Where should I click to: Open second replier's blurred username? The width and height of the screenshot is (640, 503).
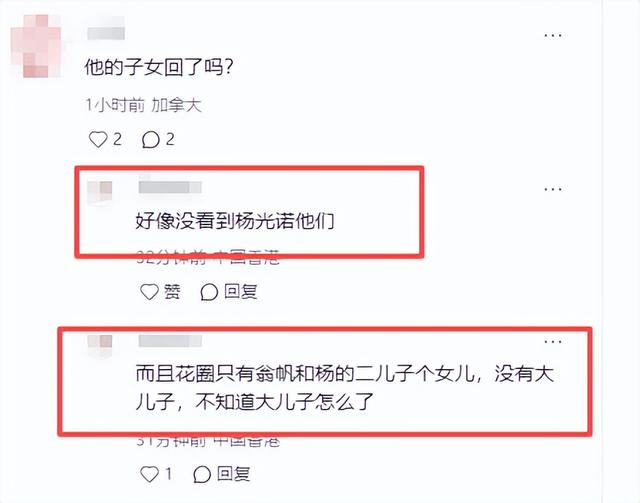point(170,341)
